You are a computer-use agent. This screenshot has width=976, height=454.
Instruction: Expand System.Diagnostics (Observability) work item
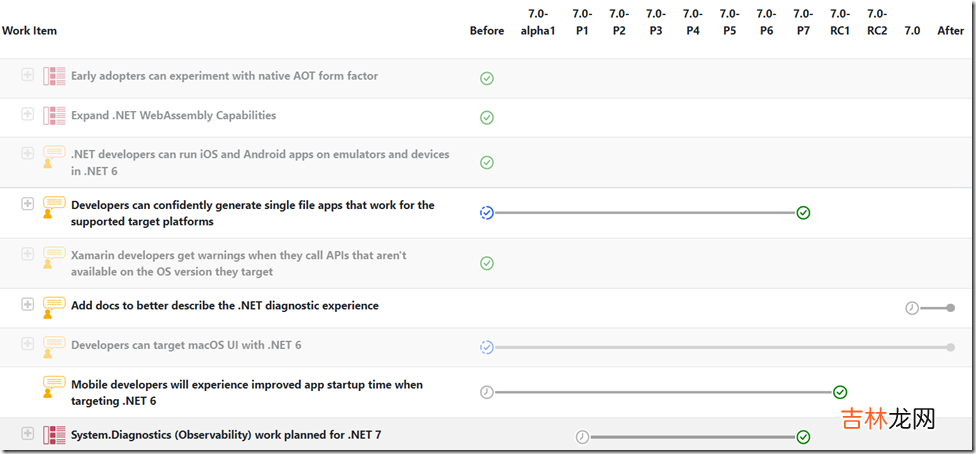[x=28, y=434]
